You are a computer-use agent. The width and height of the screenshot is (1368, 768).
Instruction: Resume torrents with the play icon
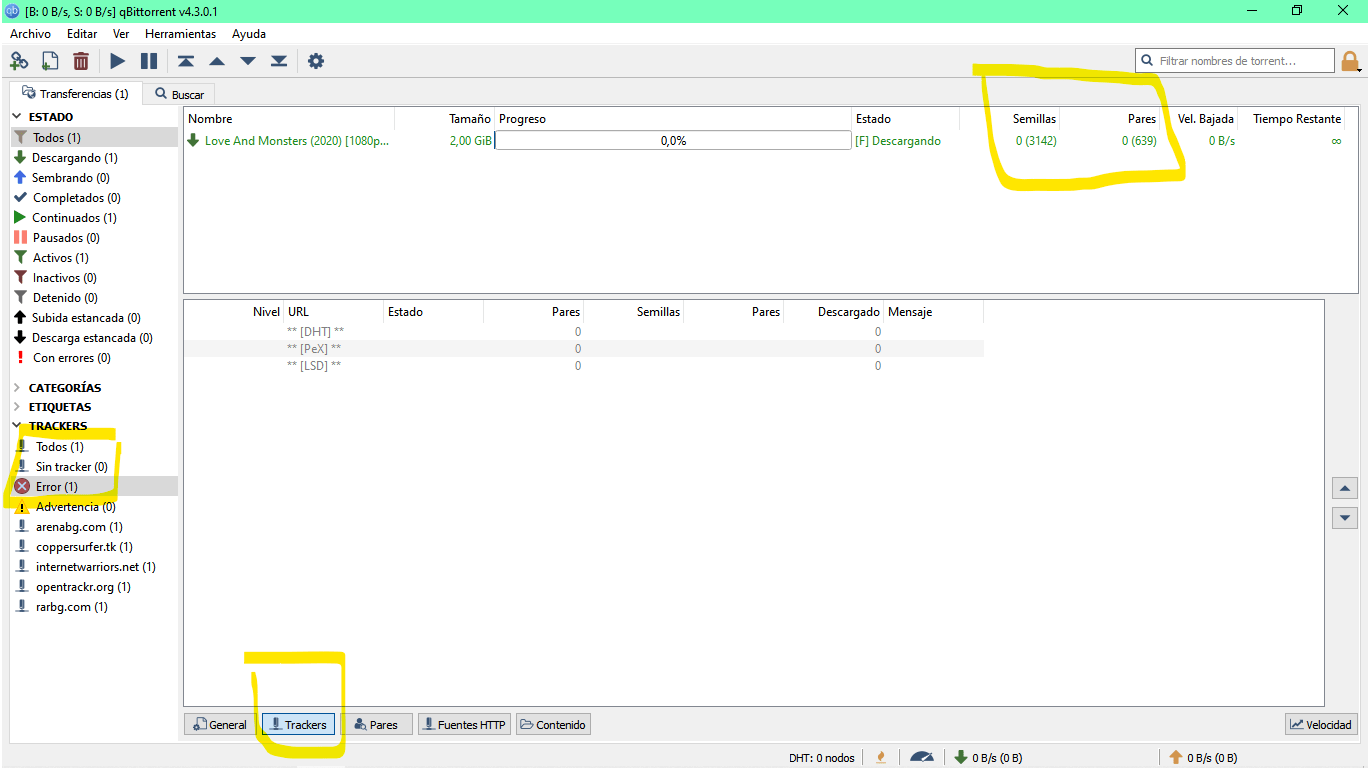pos(118,61)
